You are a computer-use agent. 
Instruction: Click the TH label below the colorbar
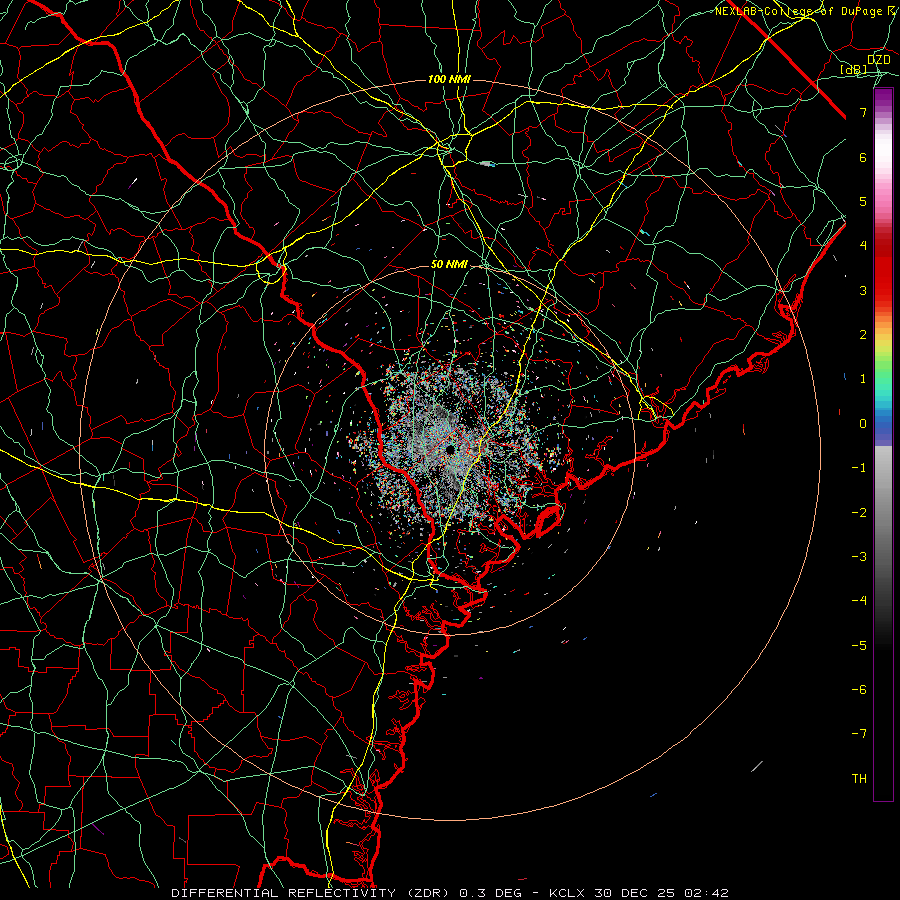point(859,778)
